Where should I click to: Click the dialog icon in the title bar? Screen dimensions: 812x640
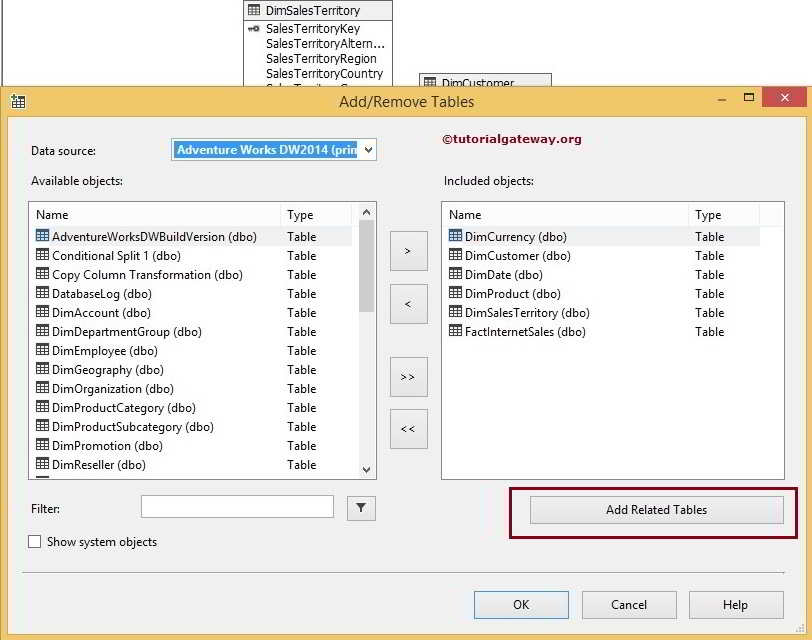pos(17,101)
